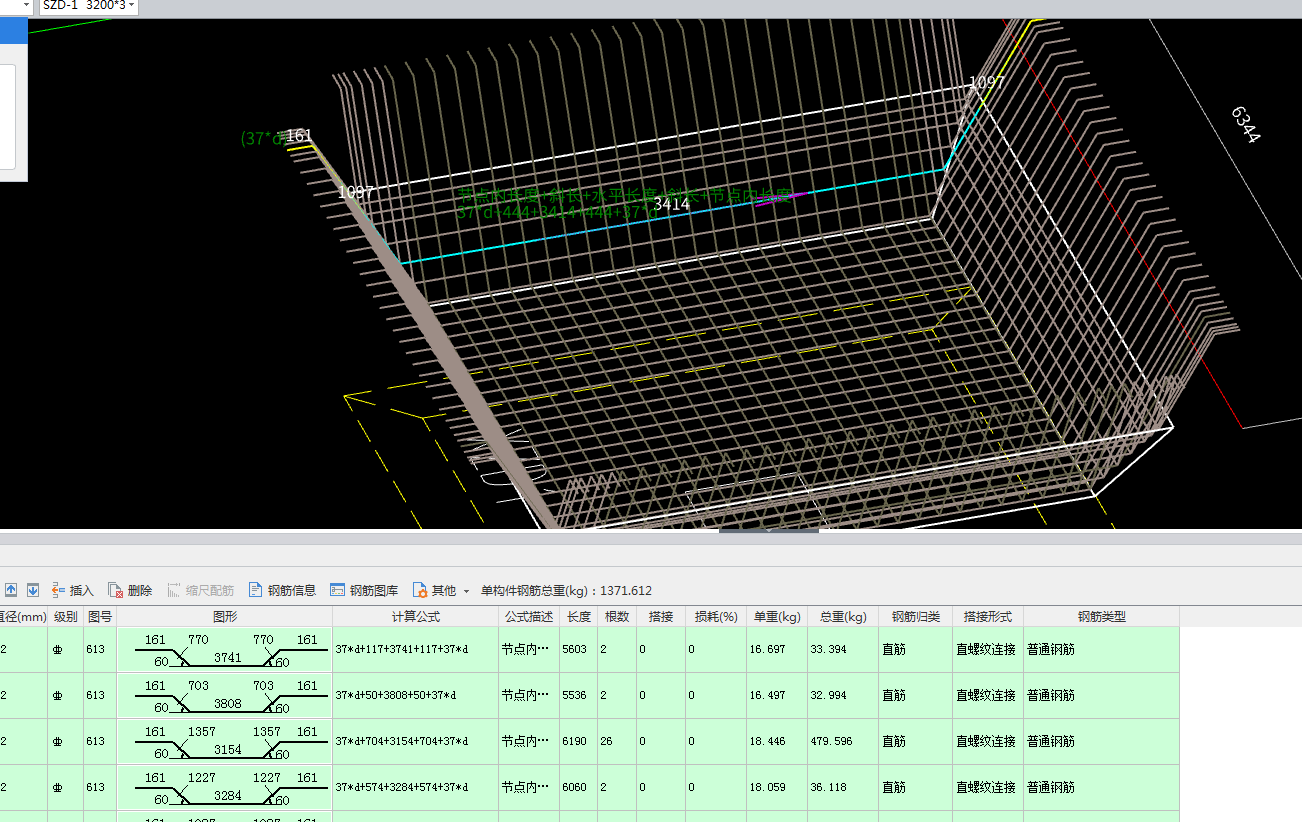
Task: Select unit weight cell 16.697
Action: pyautogui.click(x=776, y=650)
